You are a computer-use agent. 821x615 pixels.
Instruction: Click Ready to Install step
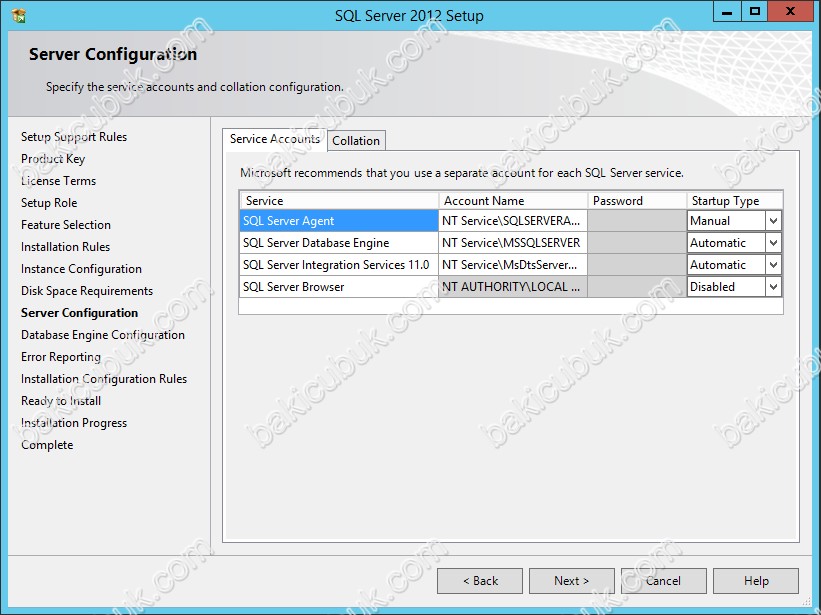click(x=61, y=400)
